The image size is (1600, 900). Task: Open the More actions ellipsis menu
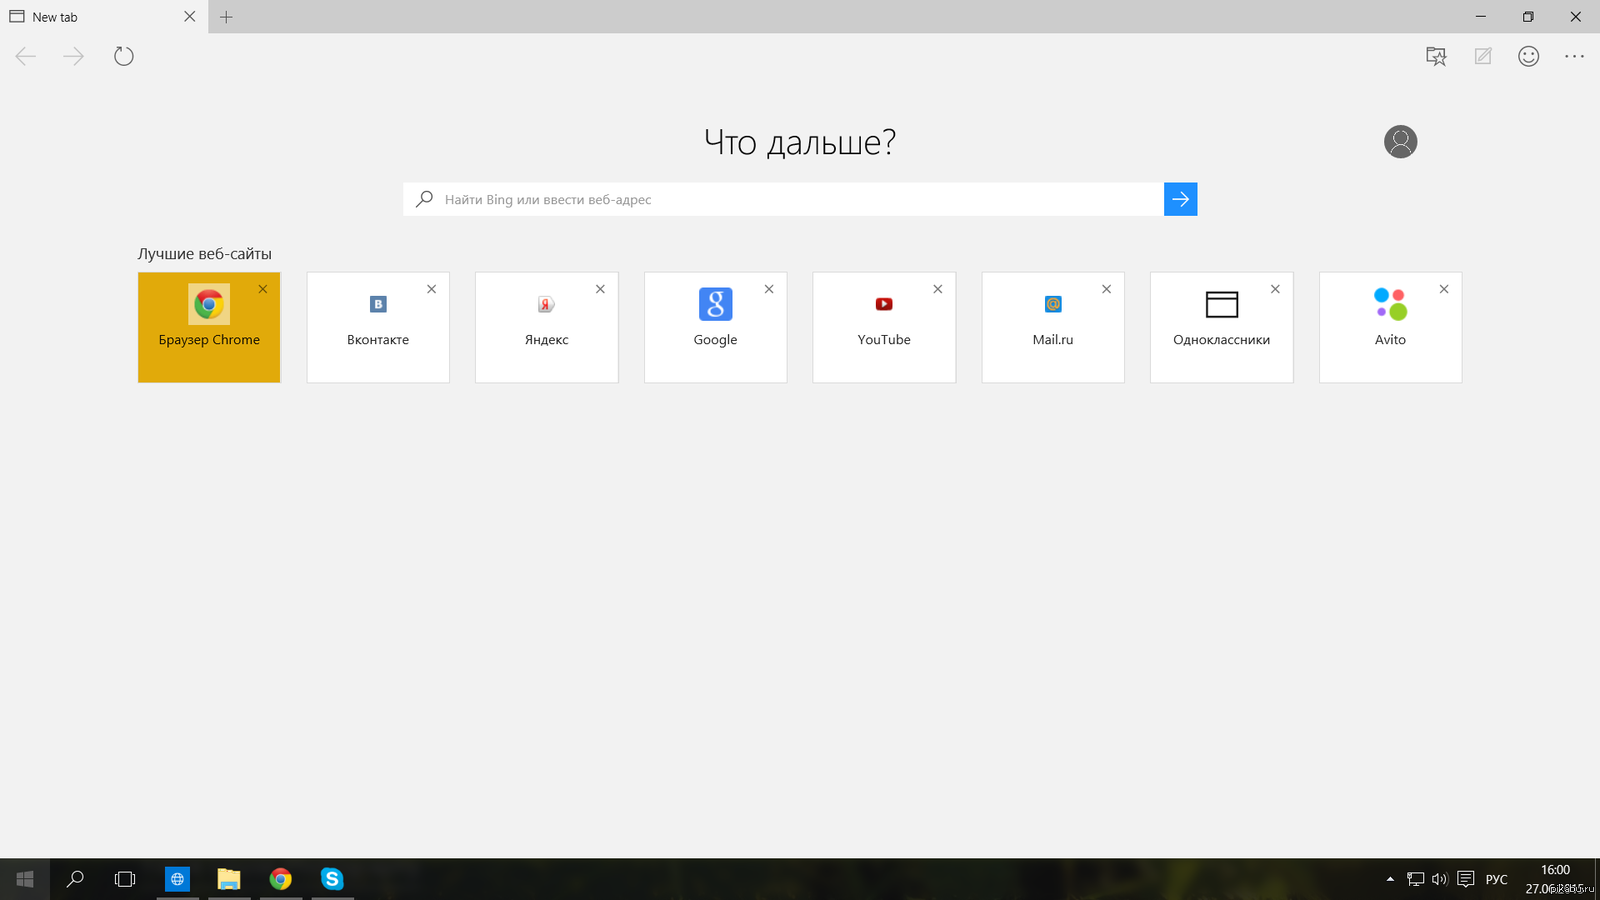point(1574,56)
